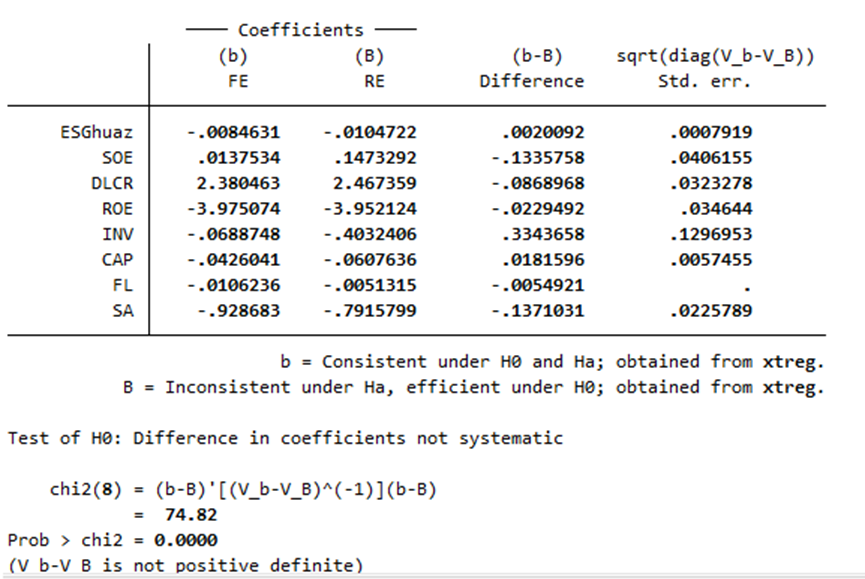Click the Coefficients heading text
Screen dimensions: 865x579
click(301, 30)
